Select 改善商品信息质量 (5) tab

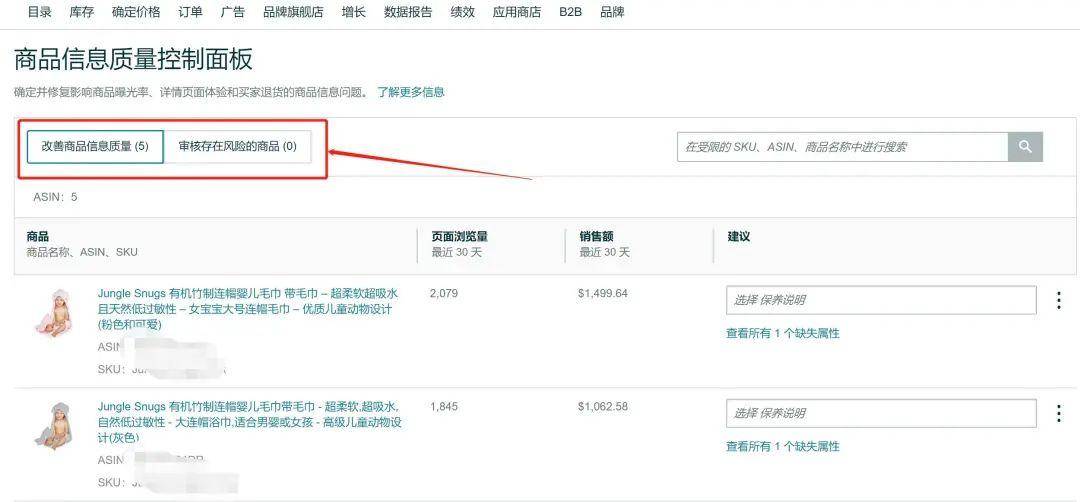click(95, 146)
